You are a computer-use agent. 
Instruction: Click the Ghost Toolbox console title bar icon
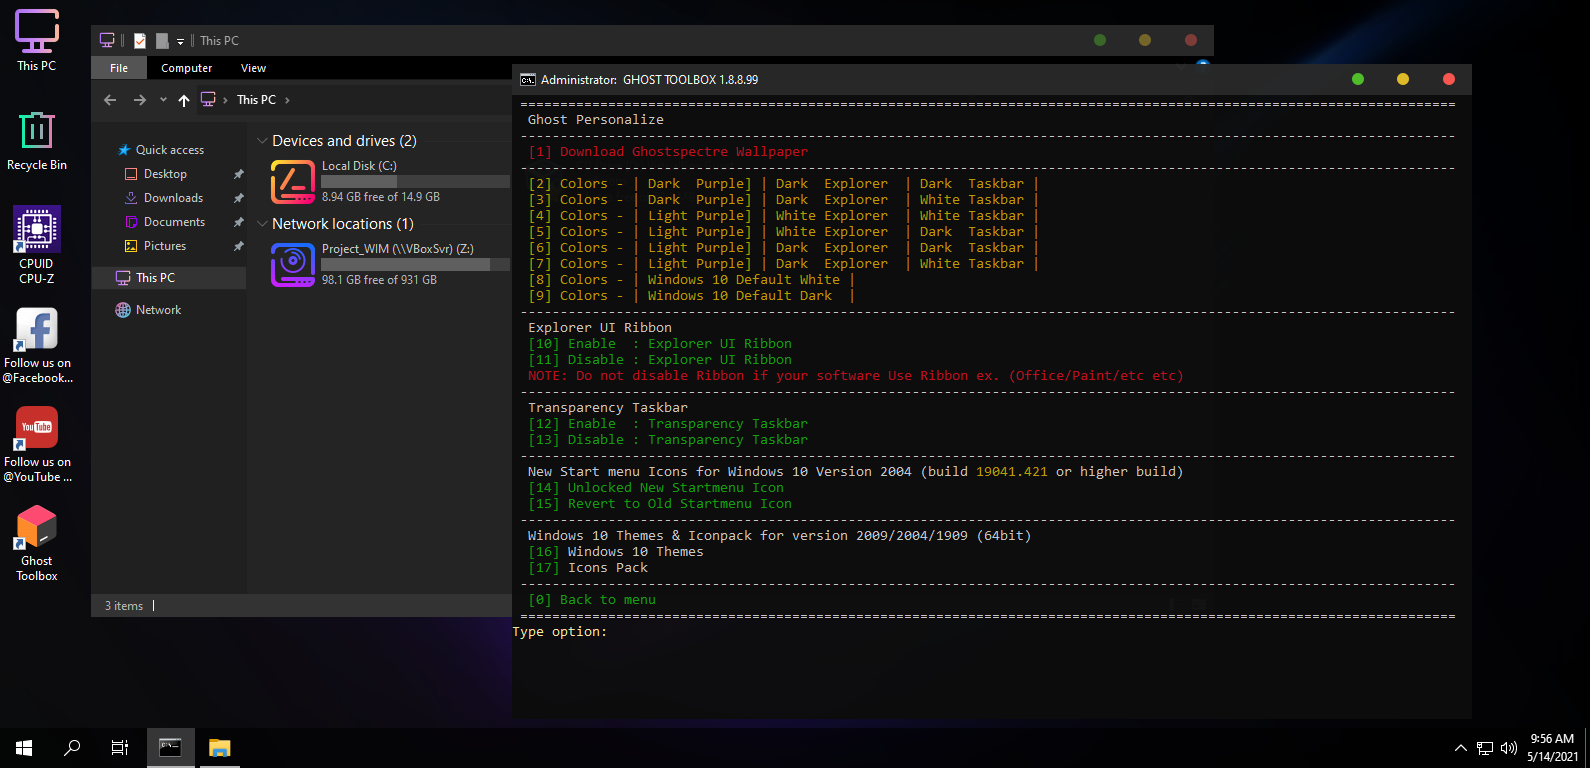click(528, 80)
